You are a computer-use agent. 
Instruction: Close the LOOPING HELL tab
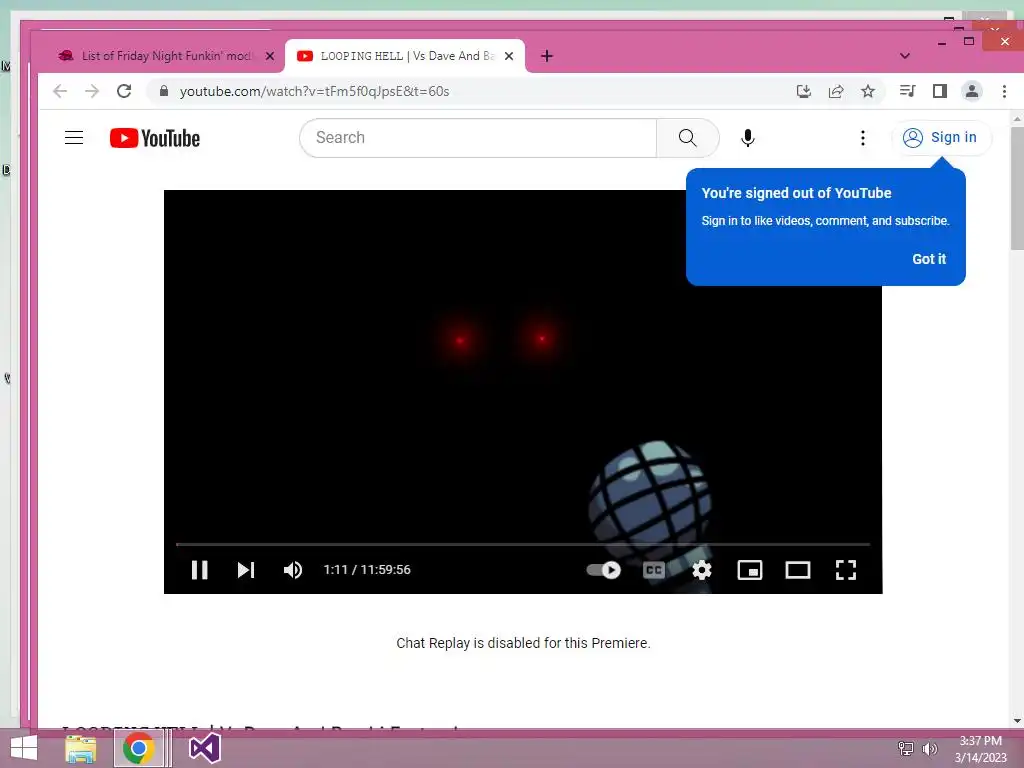pos(509,56)
